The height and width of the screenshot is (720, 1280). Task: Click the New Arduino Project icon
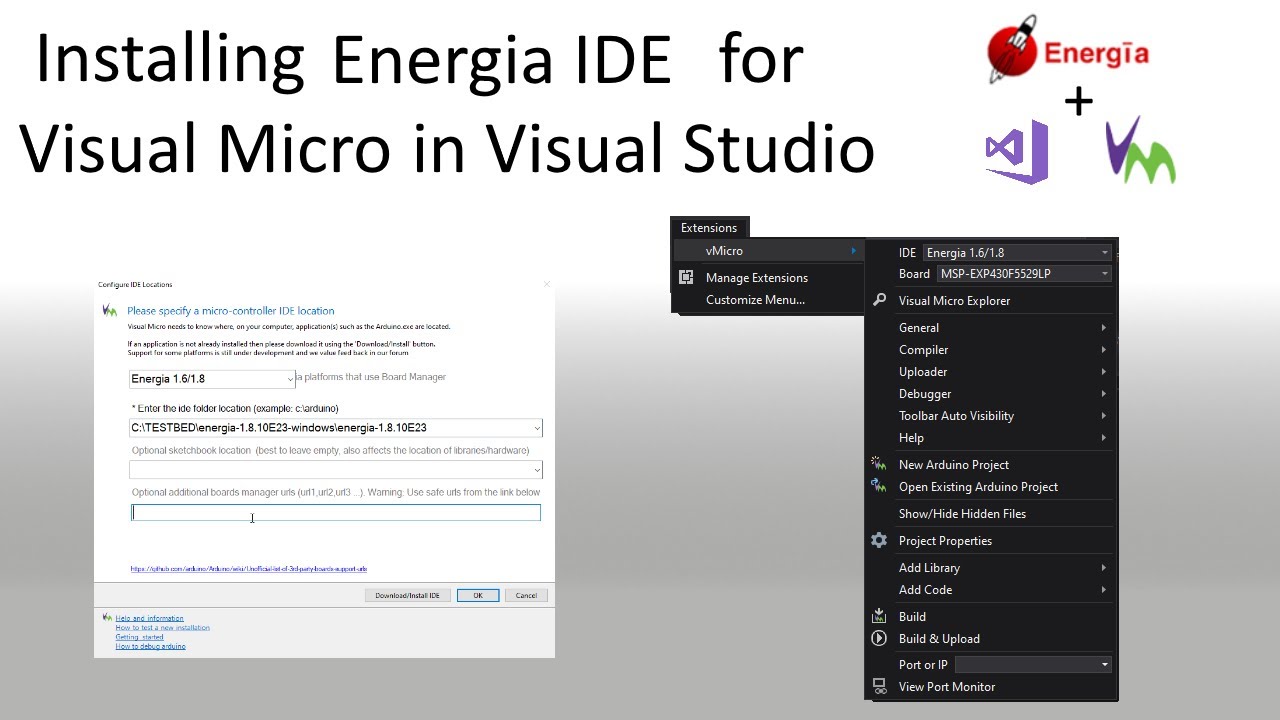coord(879,464)
